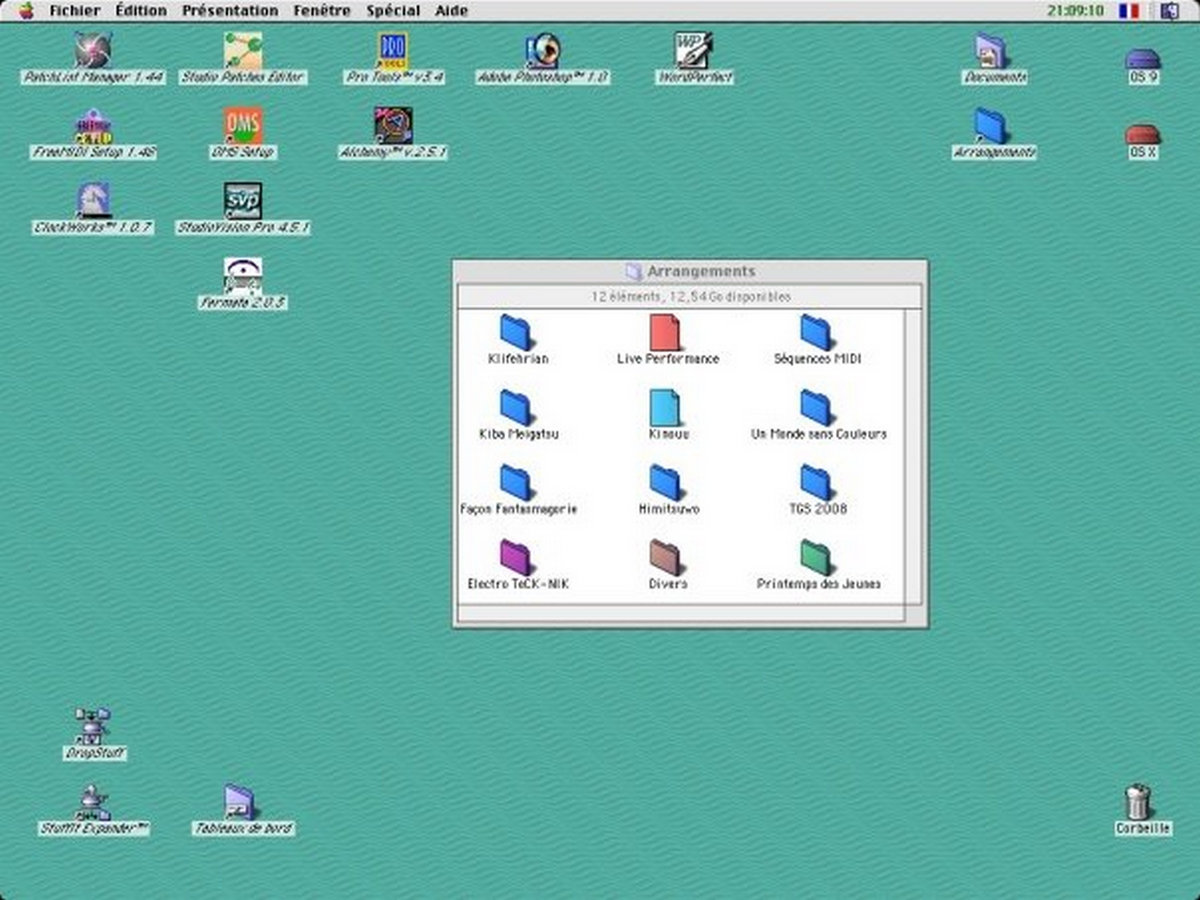Click the WordPerfect desktop icon
The width and height of the screenshot is (1200, 900).
pos(693,51)
